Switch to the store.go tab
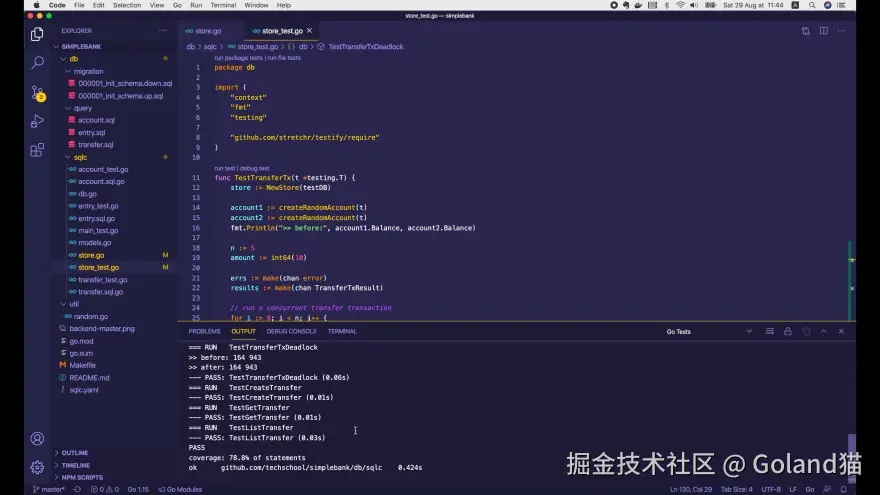This screenshot has height=495, width=880. click(x=208, y=31)
